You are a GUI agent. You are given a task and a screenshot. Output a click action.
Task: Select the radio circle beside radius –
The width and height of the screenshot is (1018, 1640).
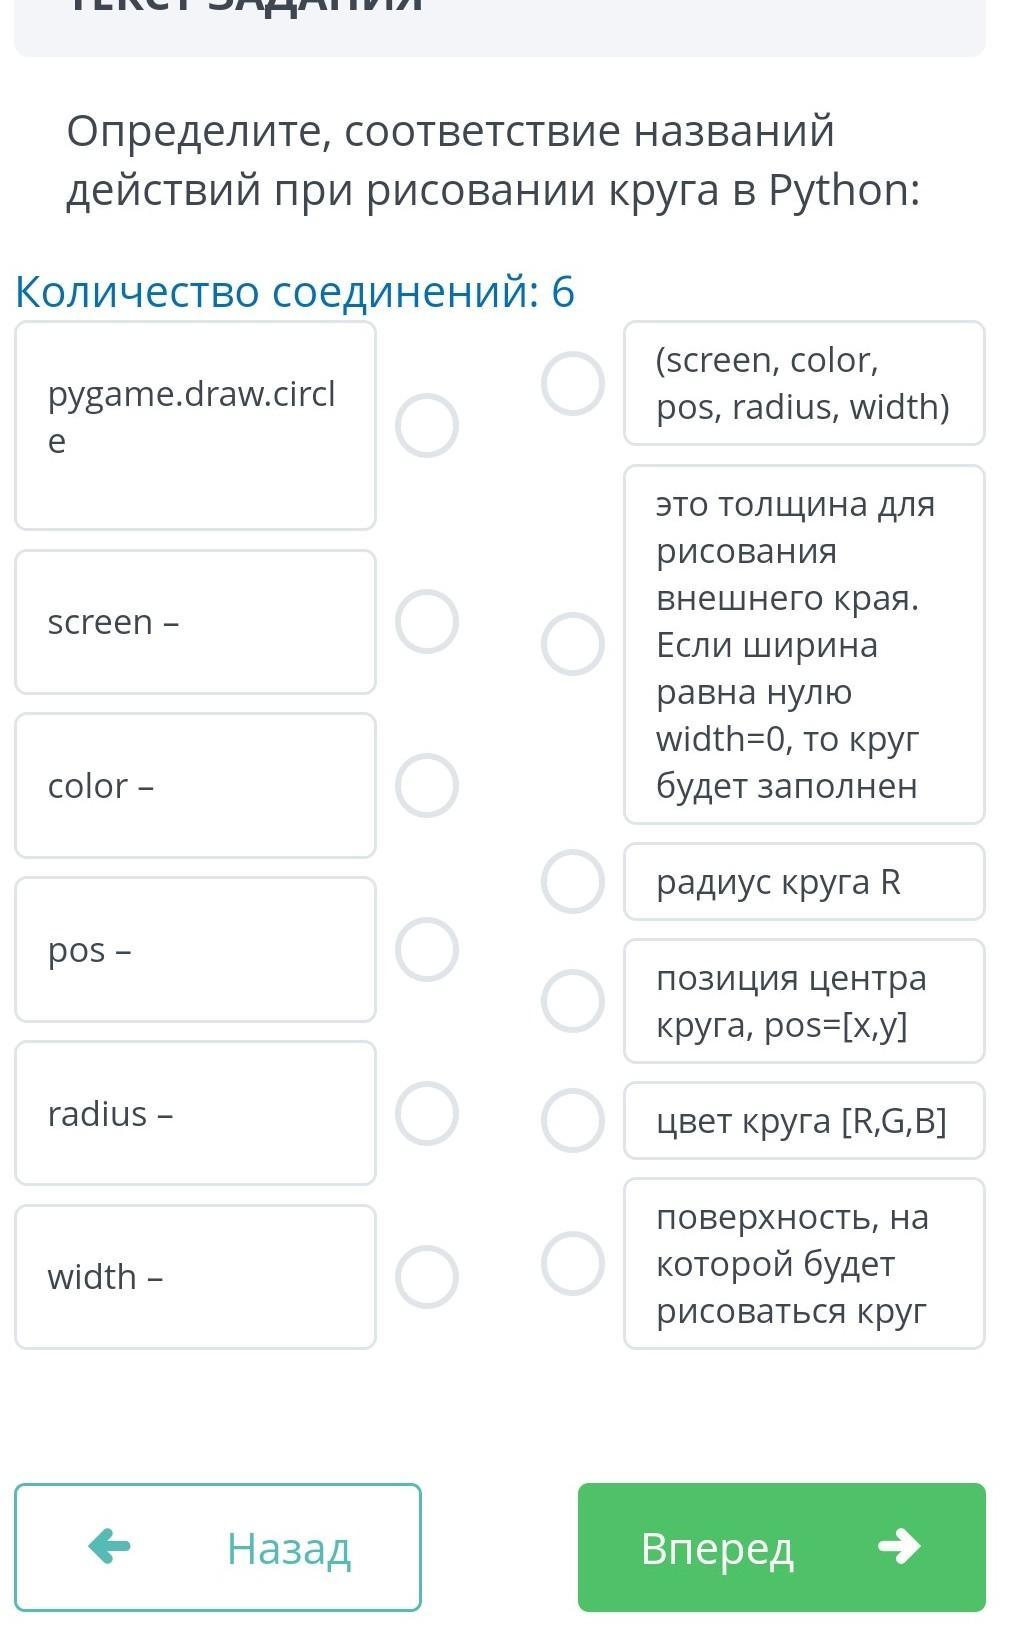(427, 1114)
